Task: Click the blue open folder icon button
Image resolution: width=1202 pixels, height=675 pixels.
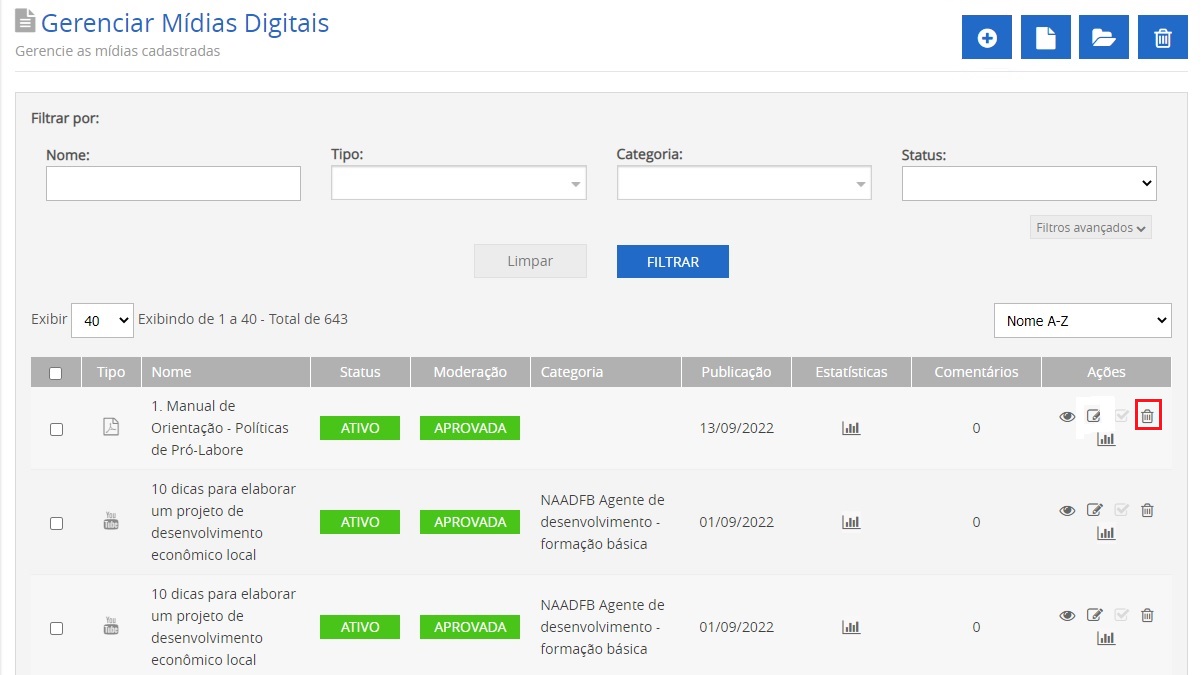Action: pos(1103,38)
